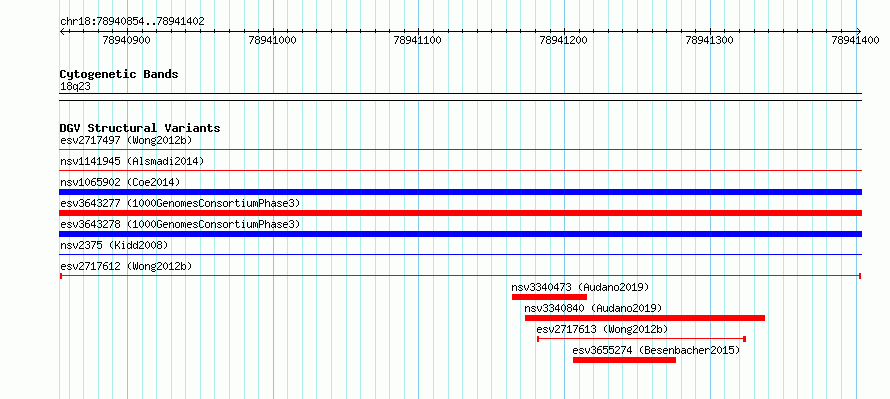Open esv3643278 (1000GenomesConsortiumPhase3) variant
Screen dimensions: 890x399
click(180, 224)
